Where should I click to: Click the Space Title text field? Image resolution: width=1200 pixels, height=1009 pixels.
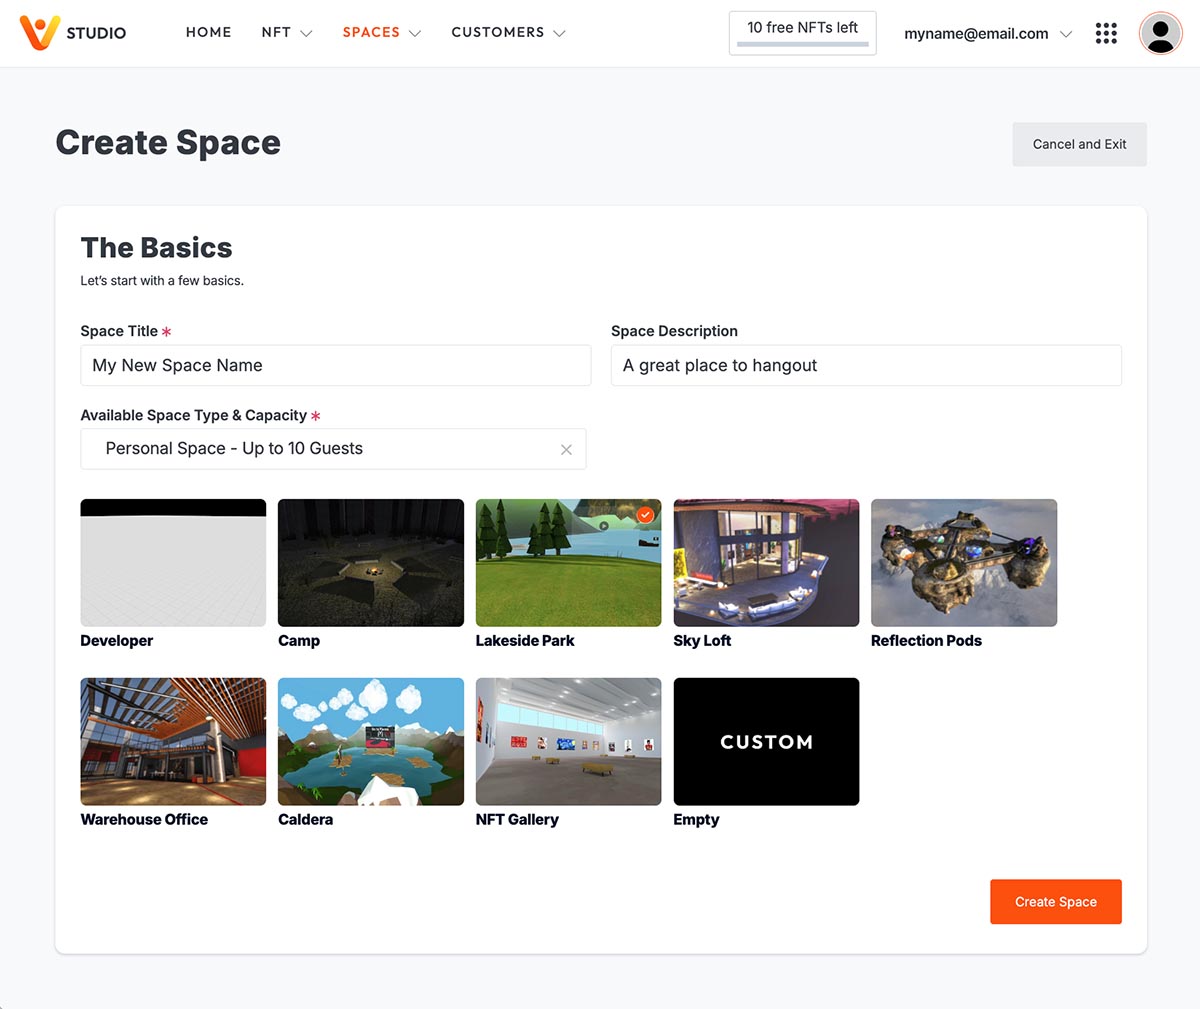click(335, 365)
